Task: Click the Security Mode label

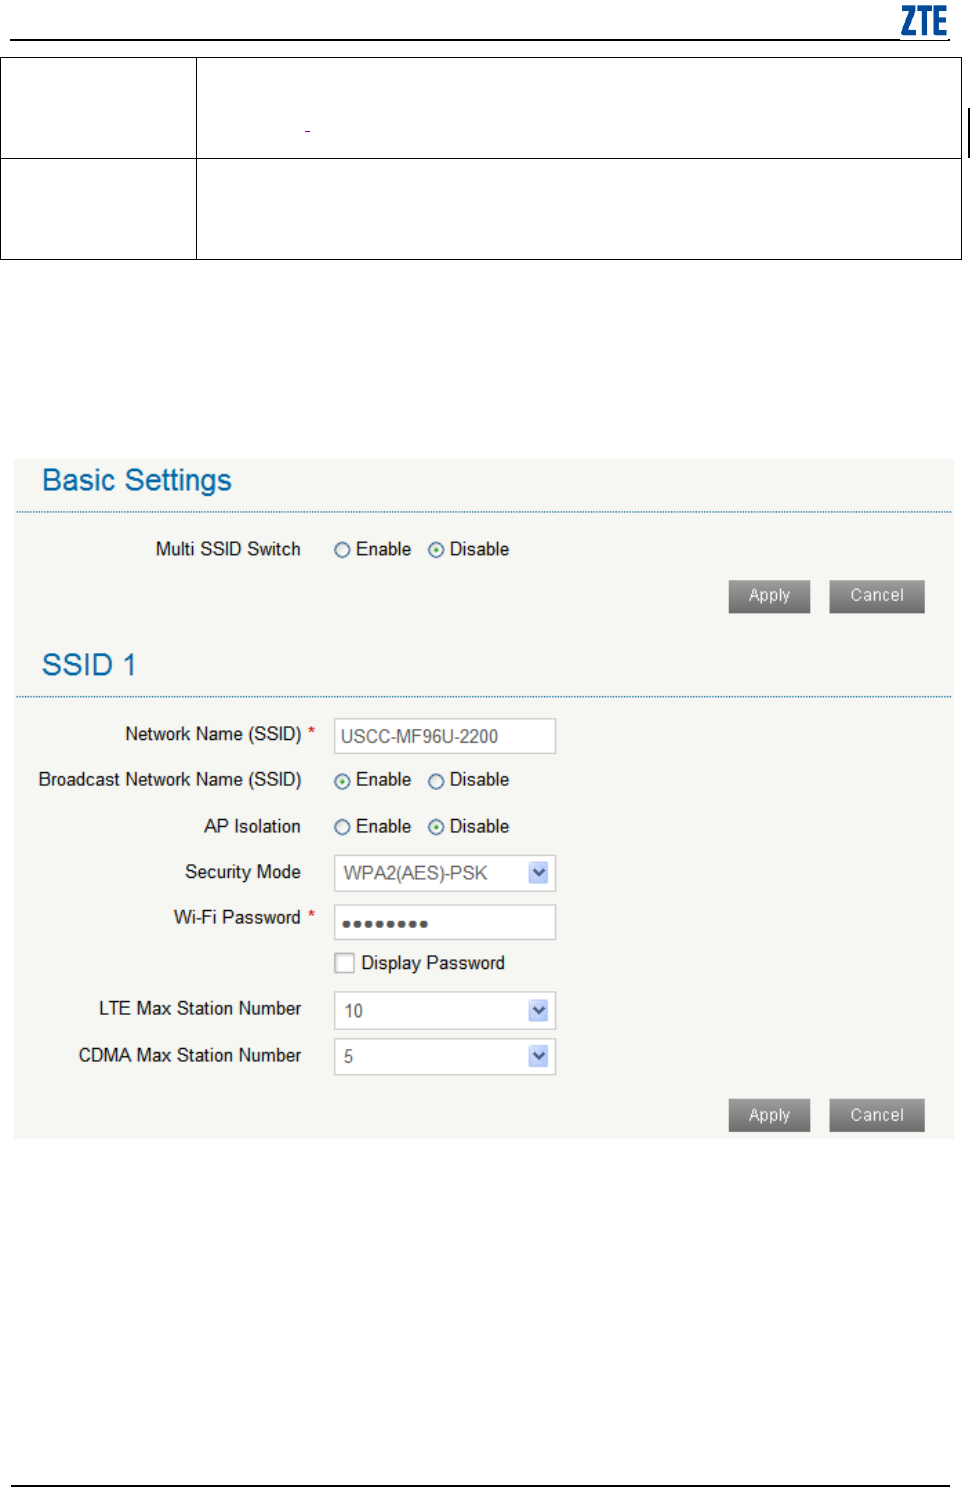Action: 243,872
